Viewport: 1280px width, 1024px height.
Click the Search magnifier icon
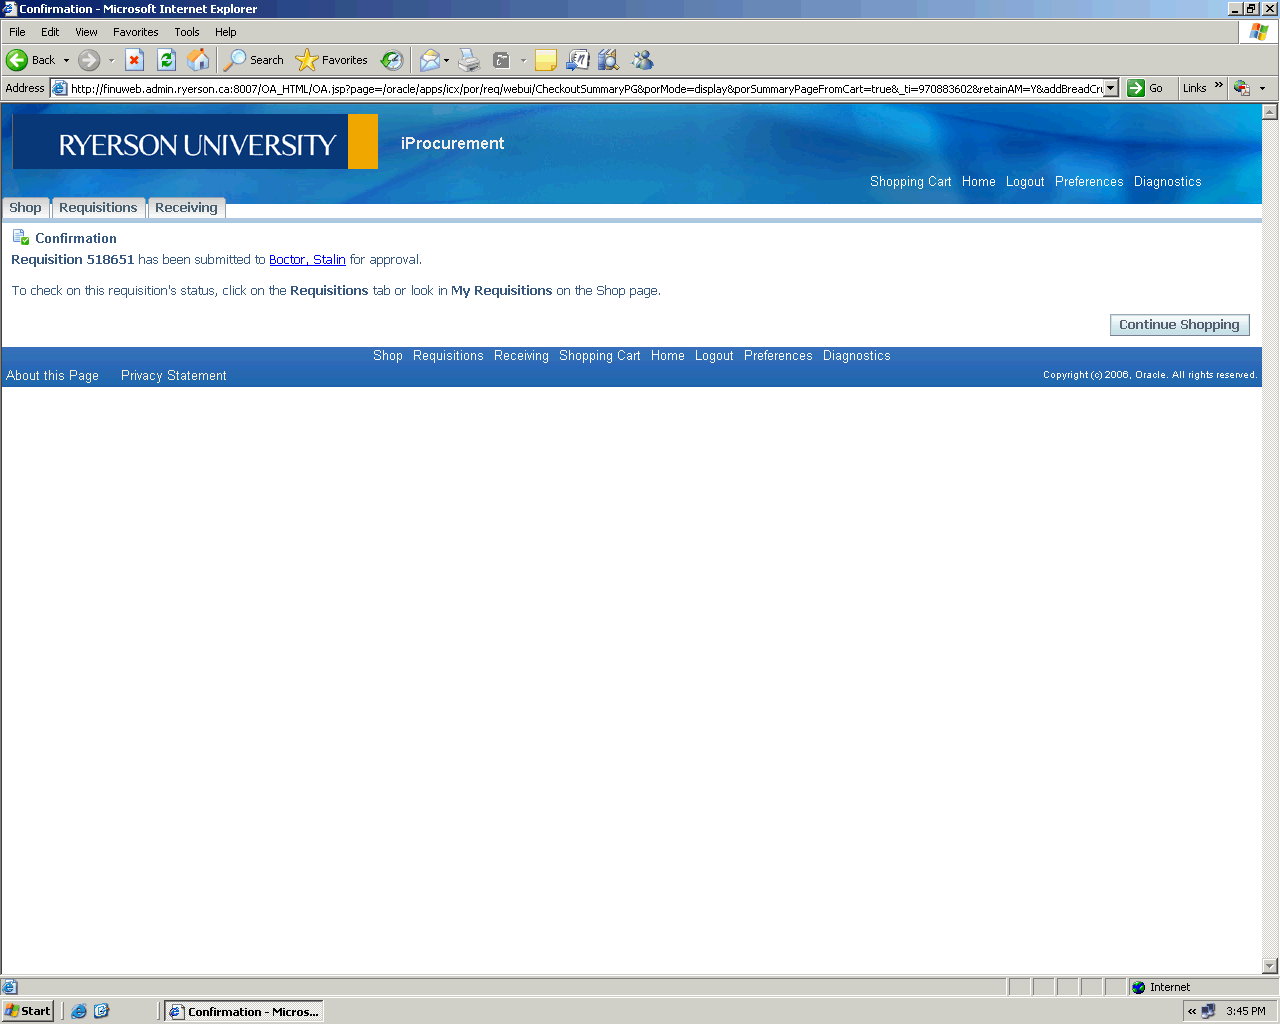tap(235, 60)
